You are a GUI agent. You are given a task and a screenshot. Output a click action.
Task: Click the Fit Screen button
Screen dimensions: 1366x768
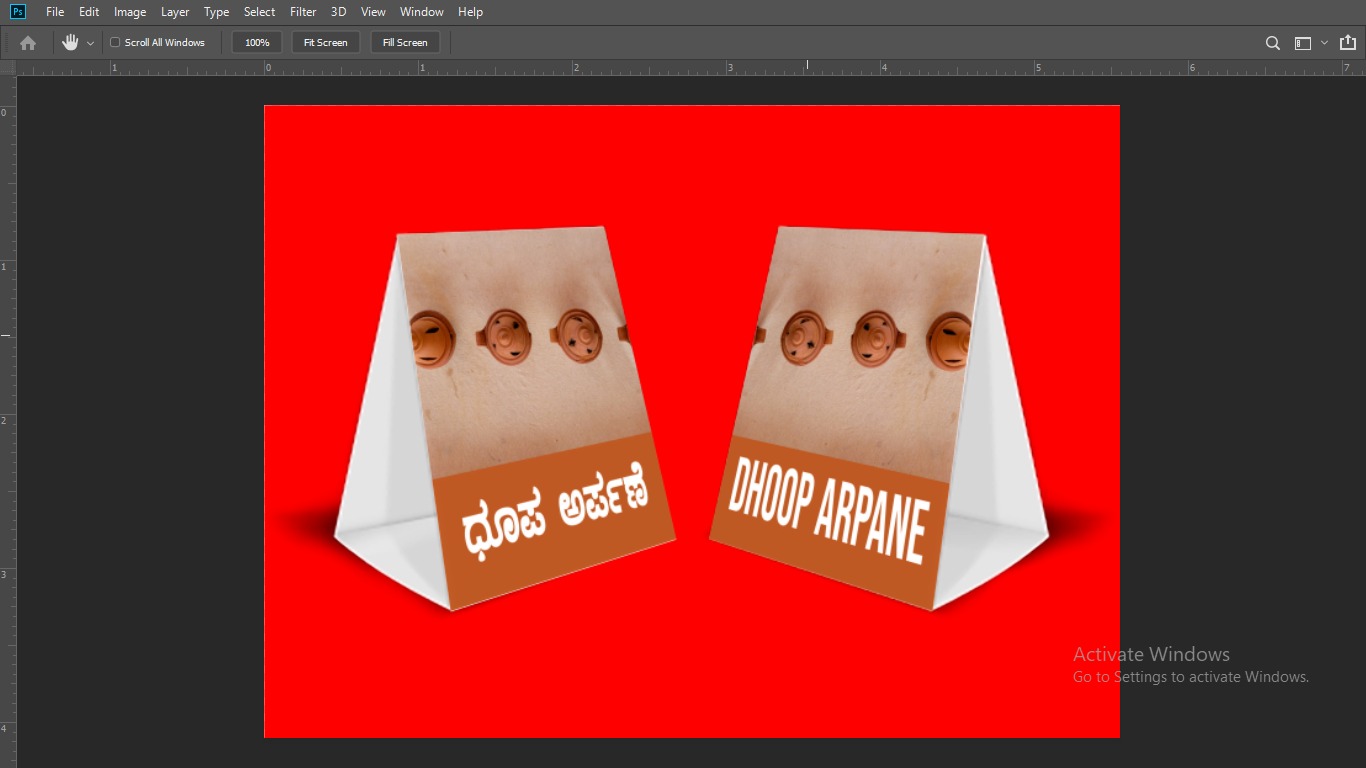point(325,43)
